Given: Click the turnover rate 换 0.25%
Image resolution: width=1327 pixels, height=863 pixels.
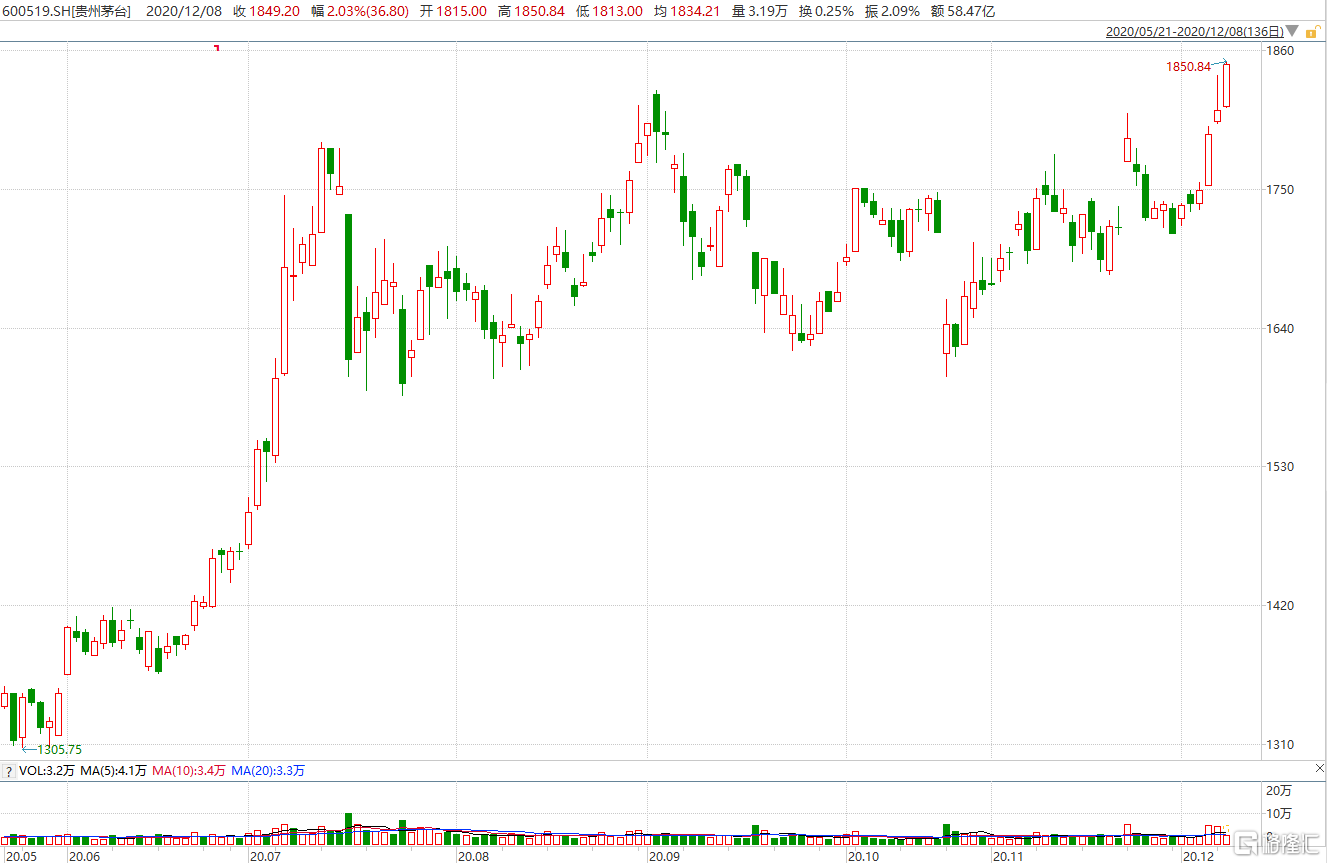Looking at the screenshot, I should tap(826, 11).
